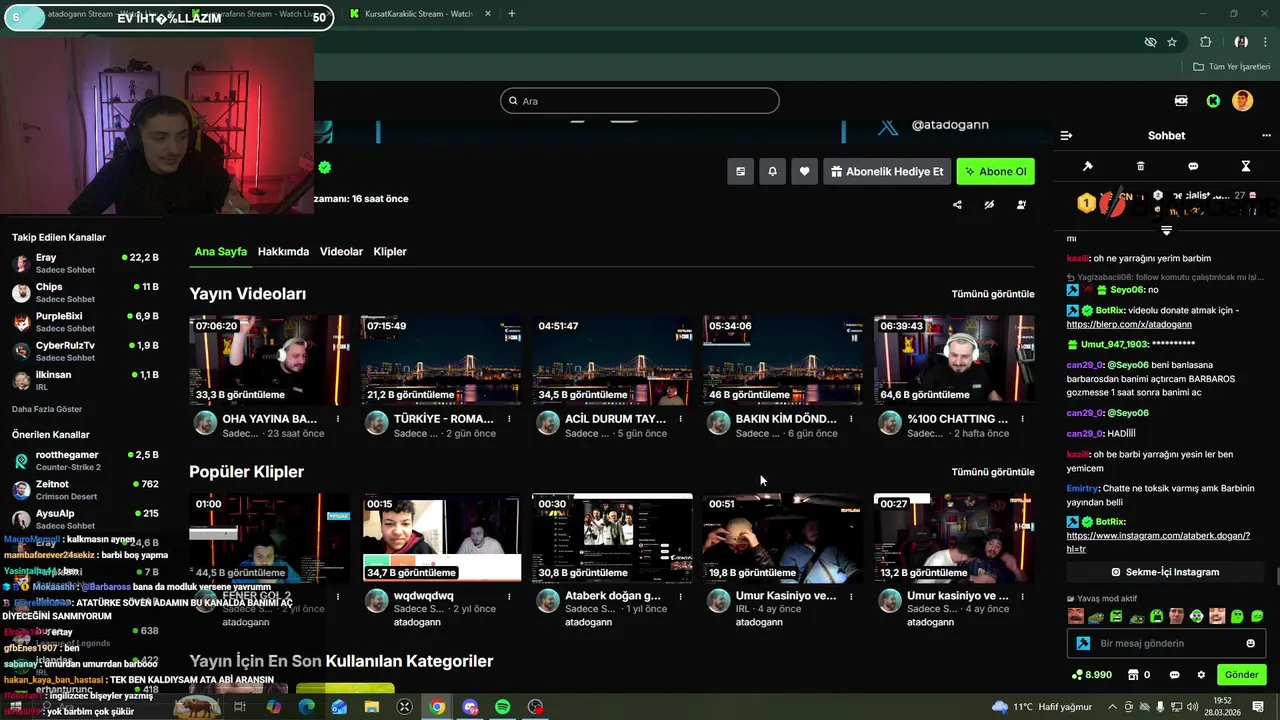Open the blerp.com/x/atadogann link
The image size is (1280, 720).
click(x=1129, y=324)
